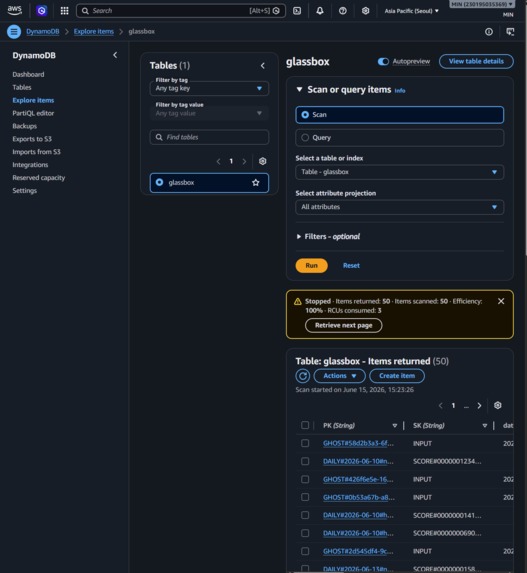
Task: Go to next items page
Action: click(x=479, y=406)
